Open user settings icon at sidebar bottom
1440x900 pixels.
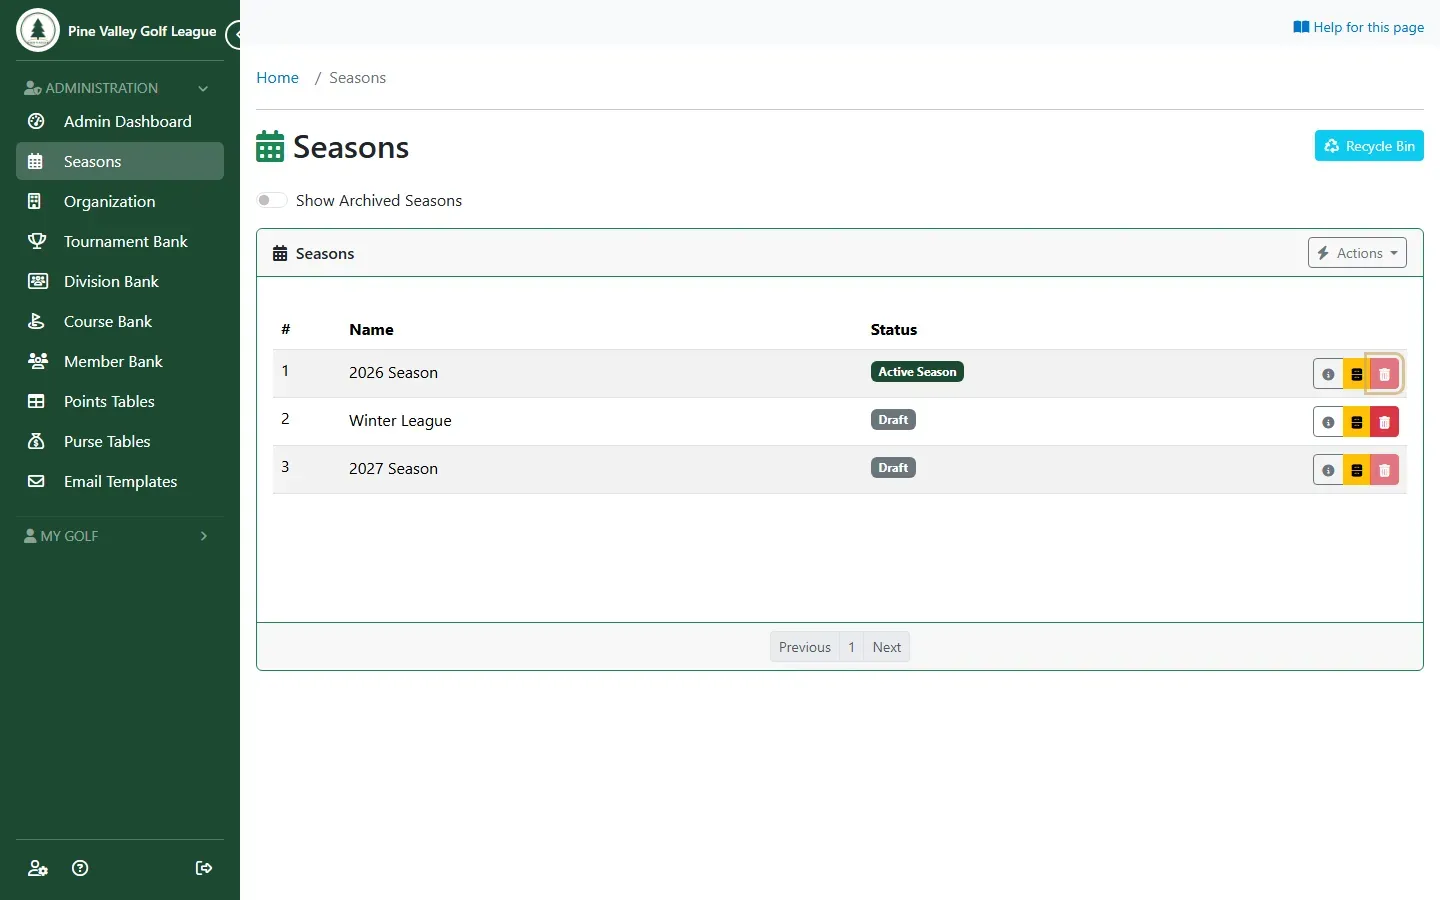[38, 868]
